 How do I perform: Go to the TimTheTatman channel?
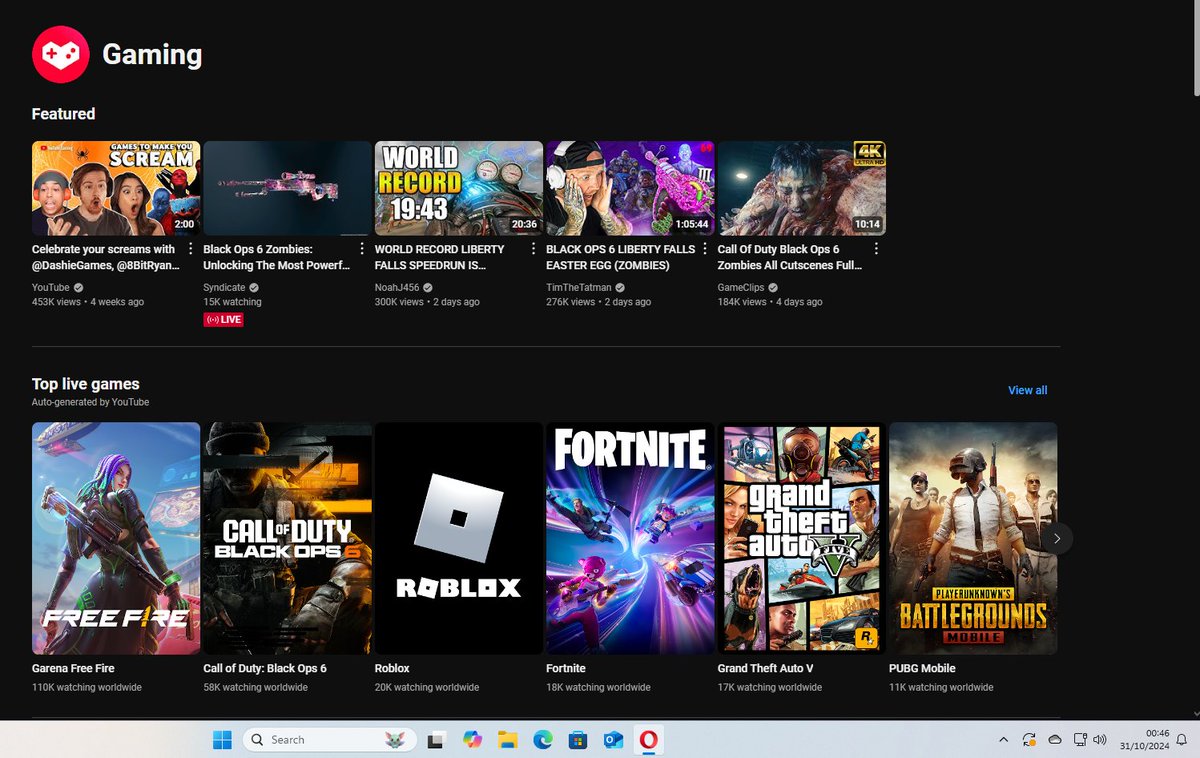tap(579, 287)
